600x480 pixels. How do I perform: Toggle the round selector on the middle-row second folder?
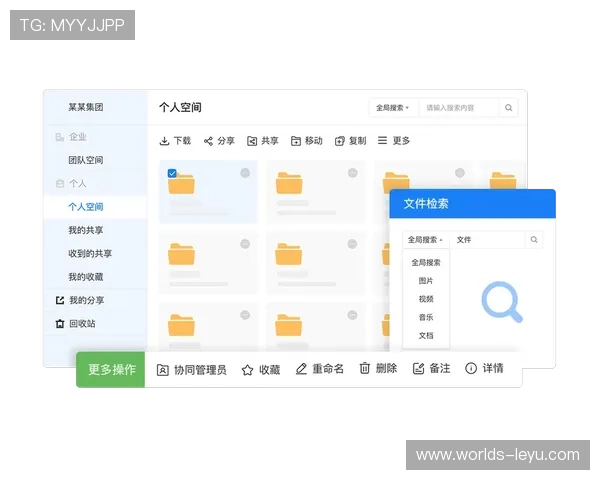coord(352,244)
